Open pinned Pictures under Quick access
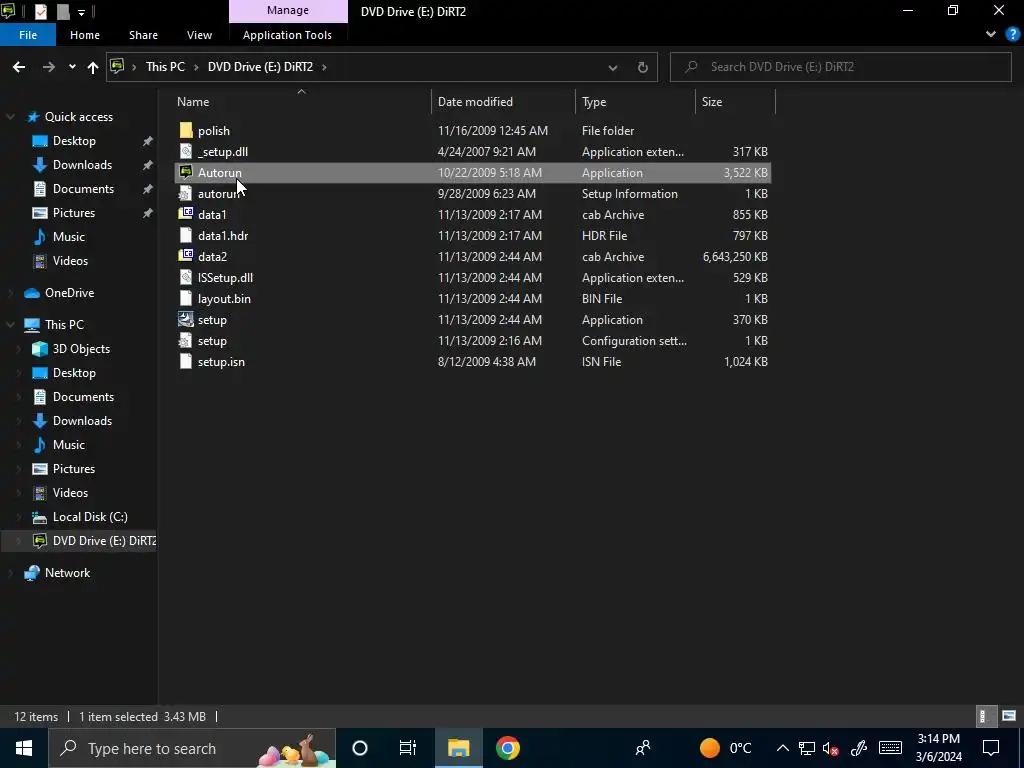Screen dimensions: 1024x768 pos(74,213)
